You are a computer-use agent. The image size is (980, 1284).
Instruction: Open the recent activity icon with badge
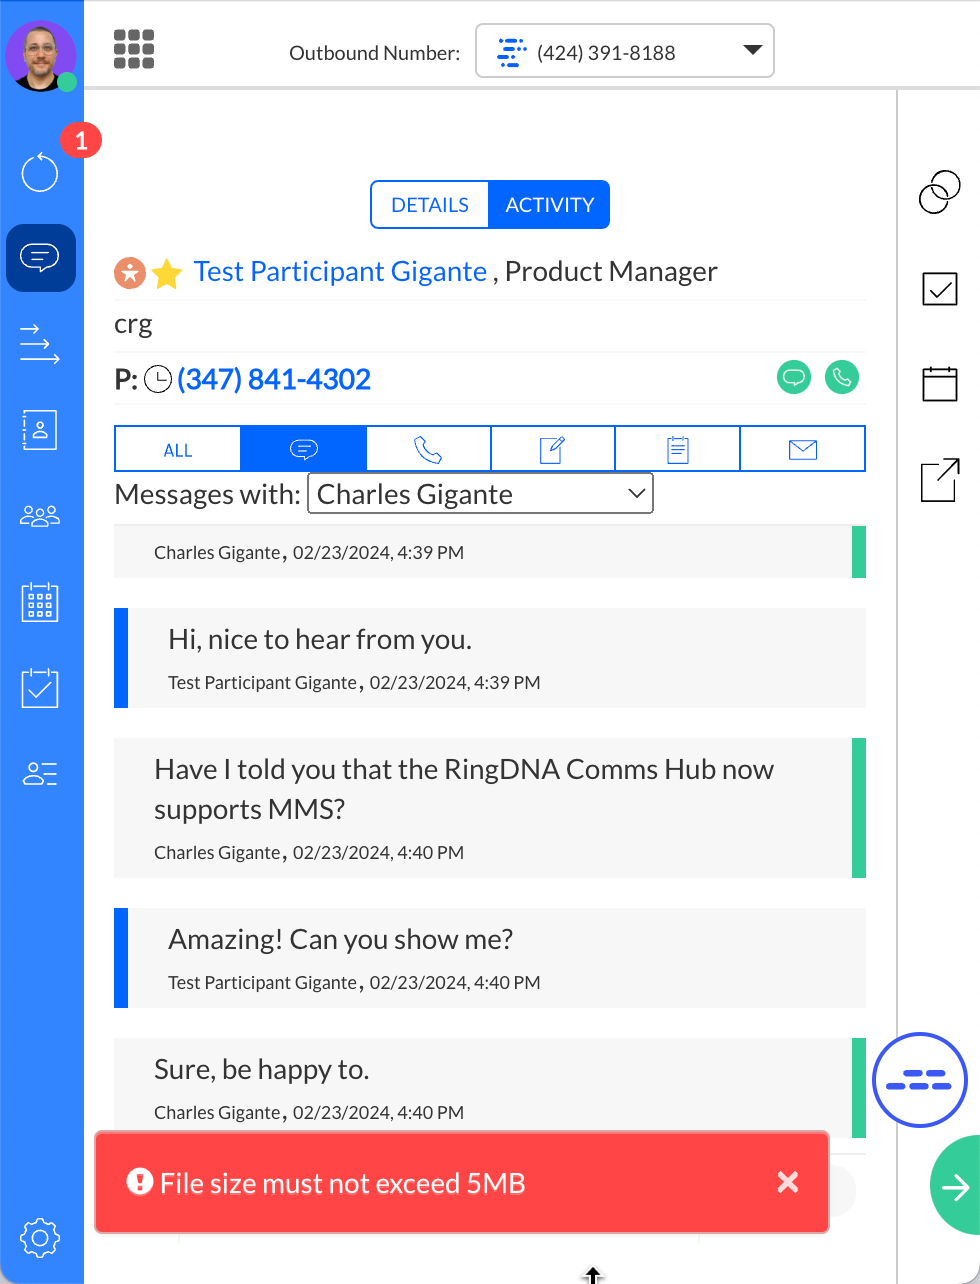(x=40, y=172)
